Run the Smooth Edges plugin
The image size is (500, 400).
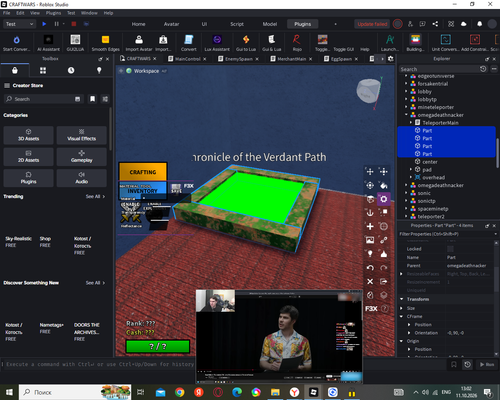click(105, 43)
